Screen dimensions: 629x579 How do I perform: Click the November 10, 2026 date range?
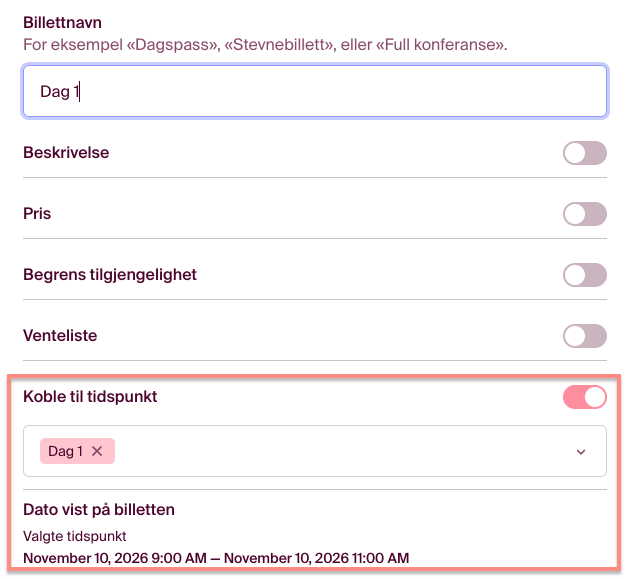pyautogui.click(x=216, y=558)
